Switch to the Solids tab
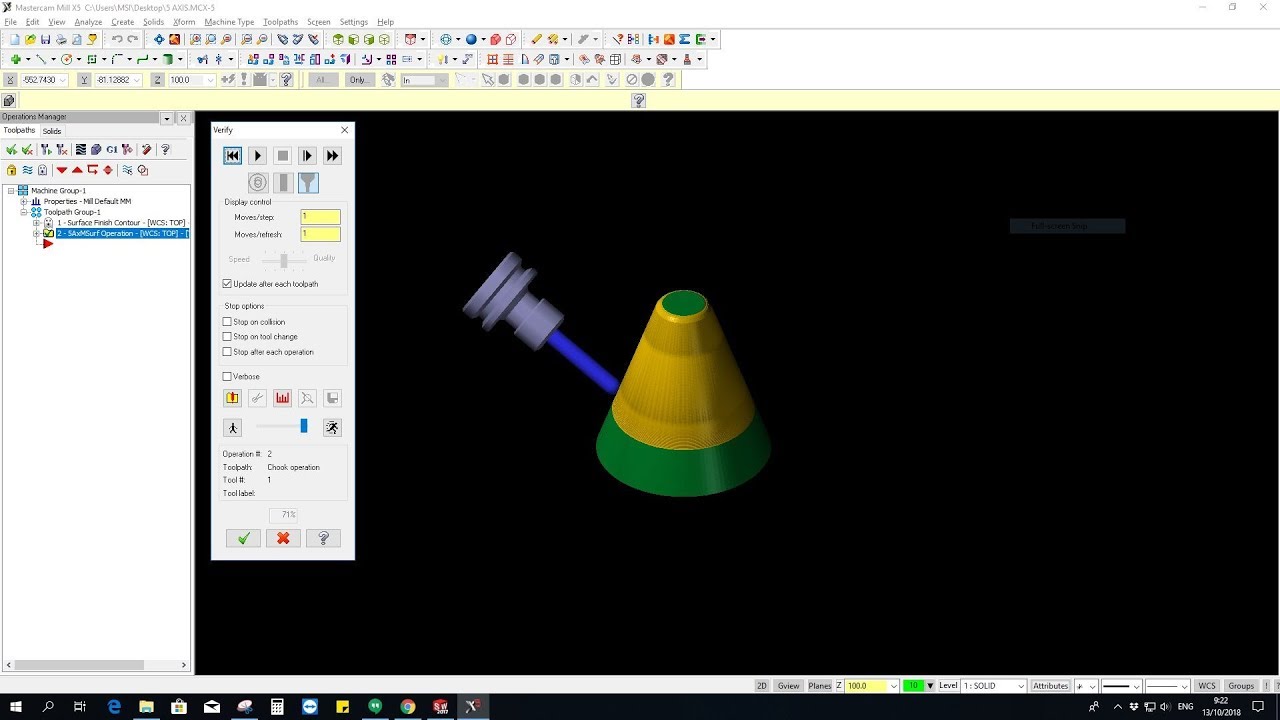This screenshot has width=1280, height=720. pyautogui.click(x=52, y=131)
